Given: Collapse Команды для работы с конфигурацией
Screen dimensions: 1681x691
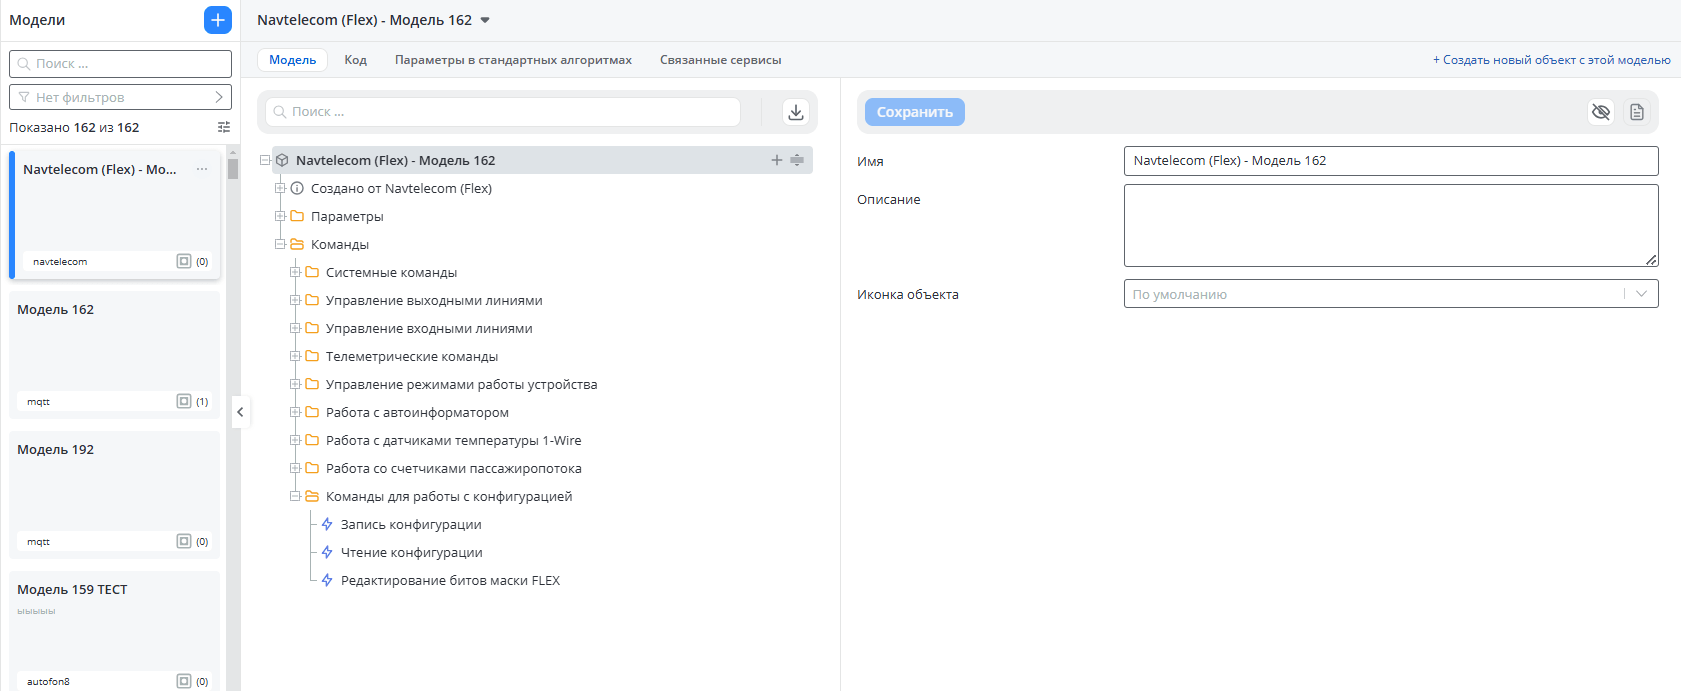Looking at the screenshot, I should [x=295, y=496].
